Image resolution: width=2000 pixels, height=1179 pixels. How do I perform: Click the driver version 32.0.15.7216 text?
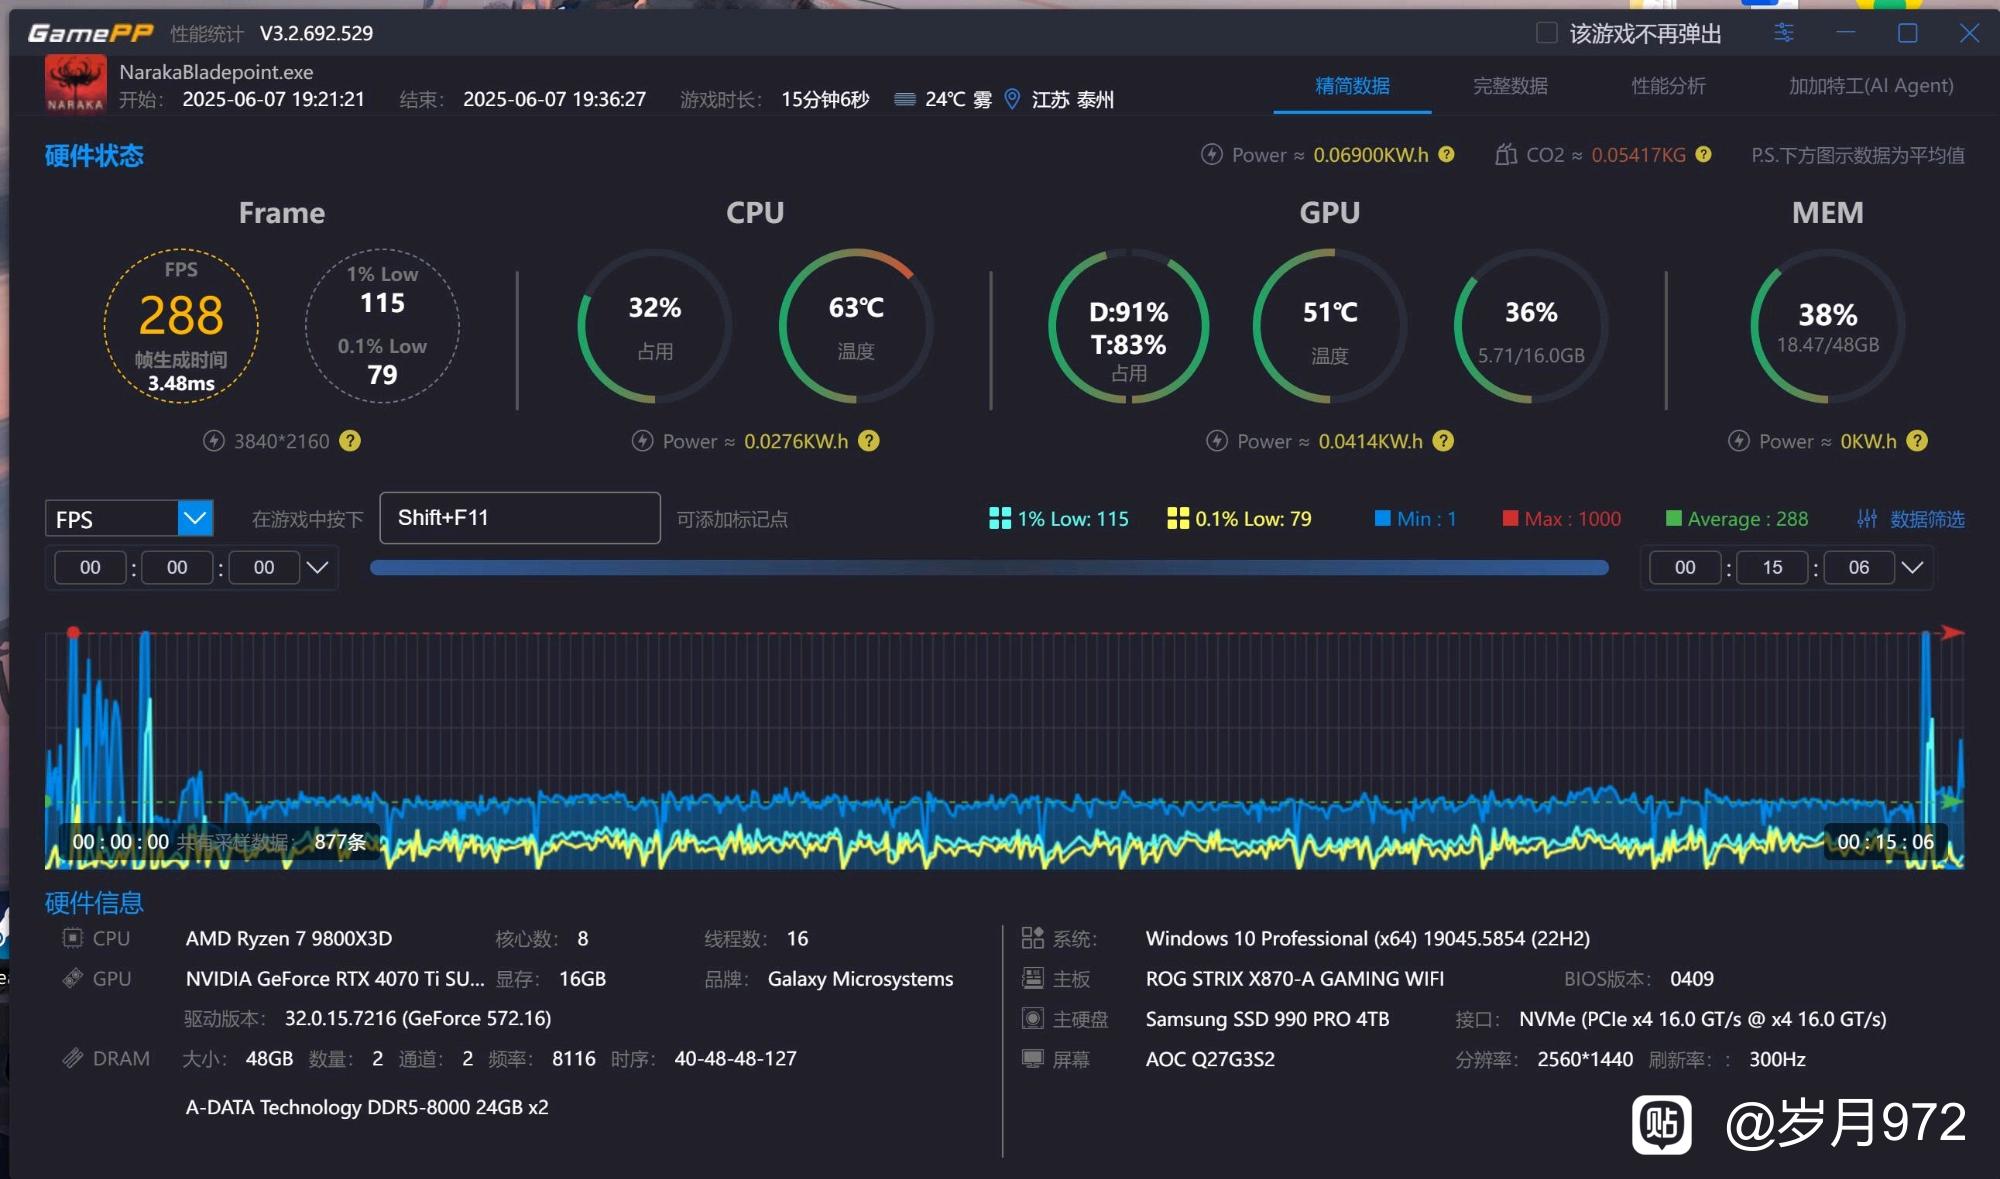click(x=418, y=1018)
